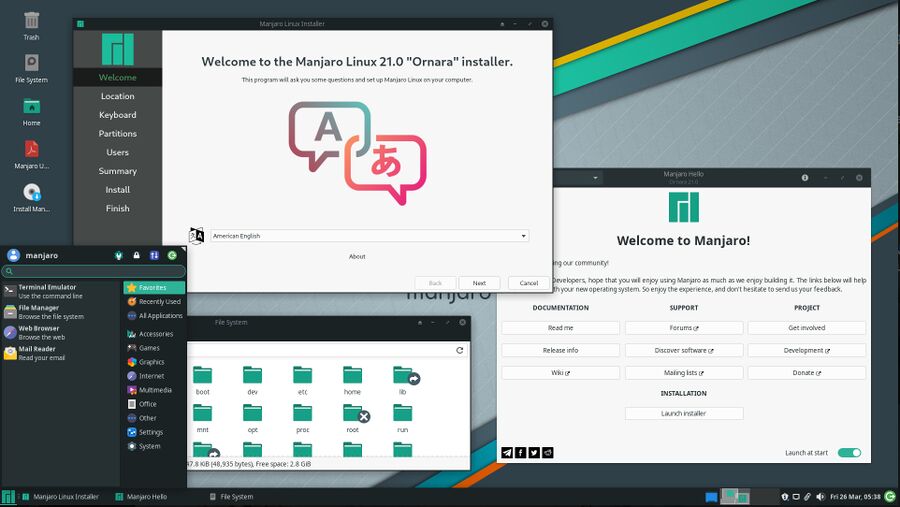Click Next in the installer
Image resolution: width=900 pixels, height=507 pixels.
pos(479,283)
